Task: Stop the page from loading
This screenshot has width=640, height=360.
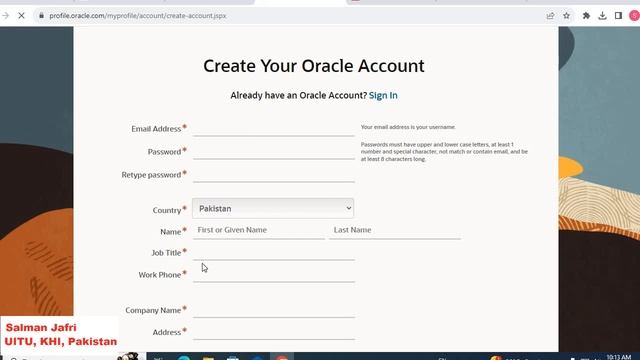Action: (x=21, y=16)
